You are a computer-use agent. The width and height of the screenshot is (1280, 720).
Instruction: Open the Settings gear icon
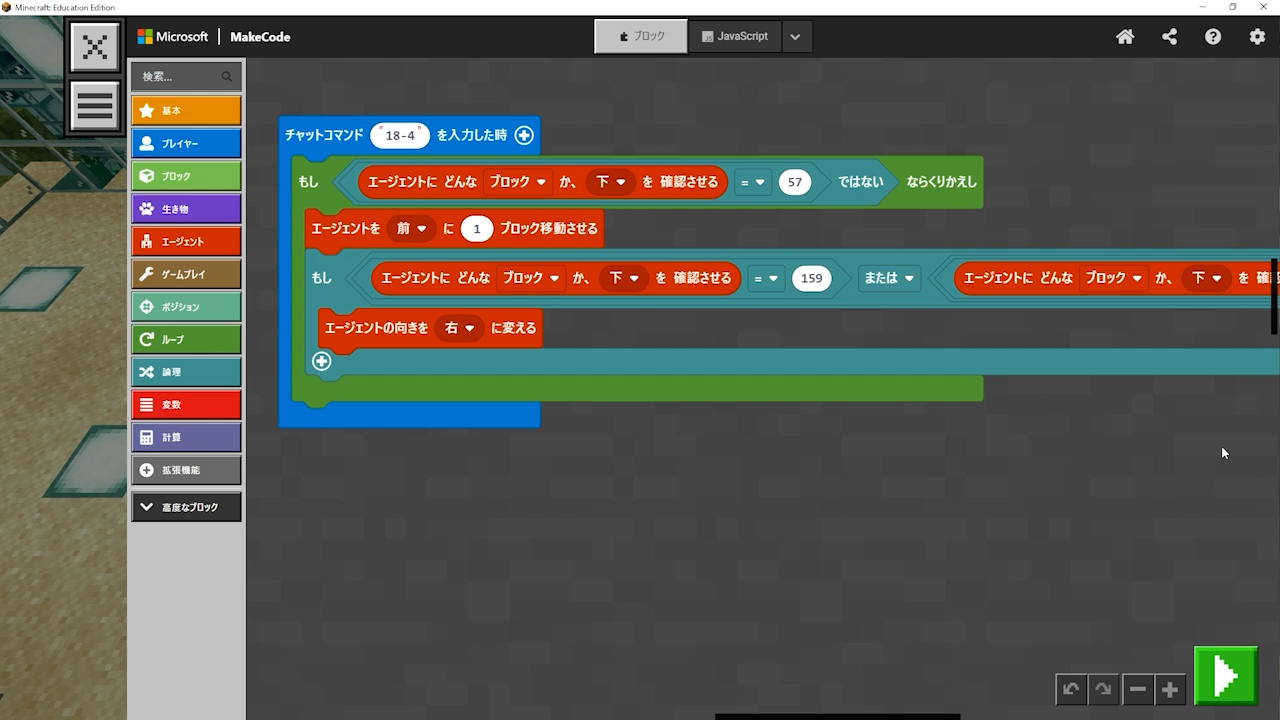(1257, 37)
